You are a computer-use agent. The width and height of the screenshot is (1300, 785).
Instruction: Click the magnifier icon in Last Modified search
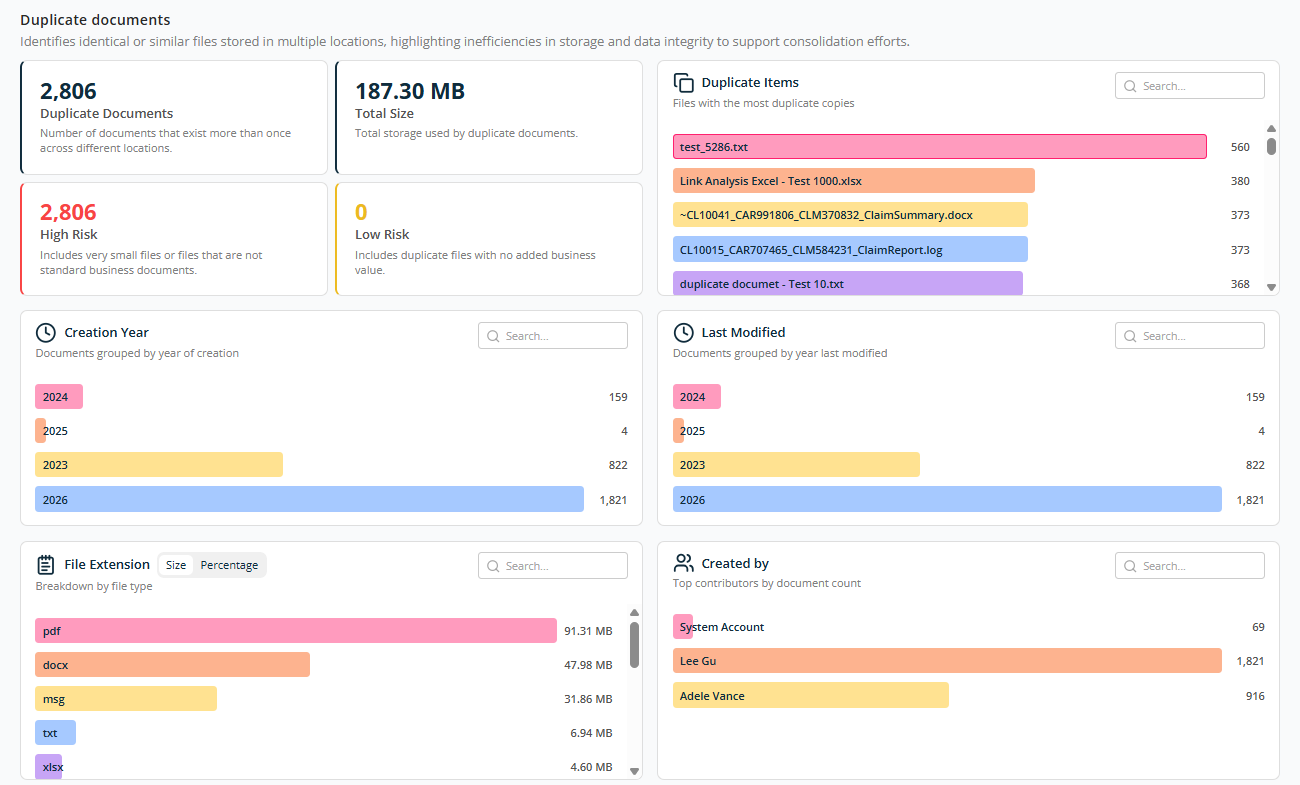point(1131,336)
